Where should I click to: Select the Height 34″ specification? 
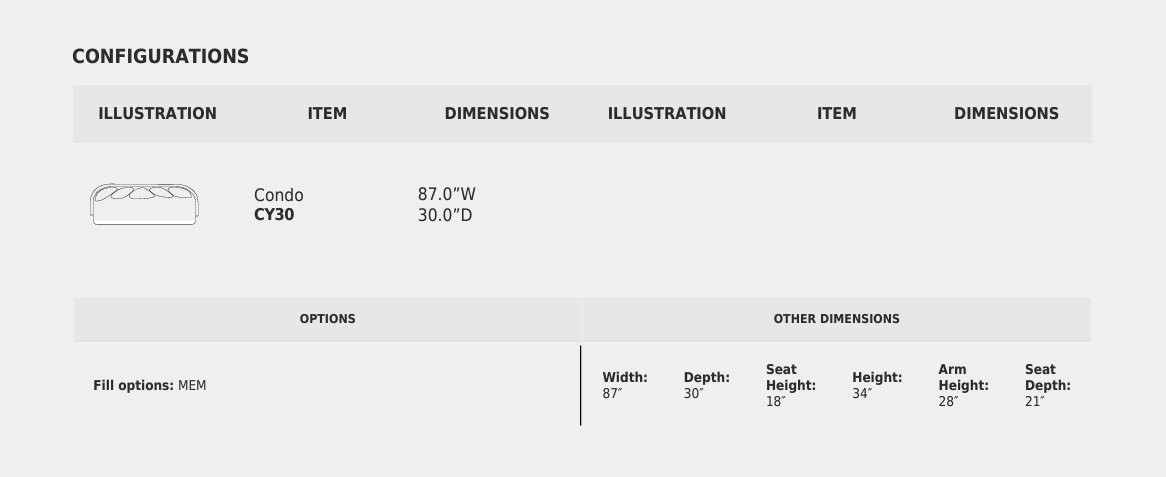point(877,385)
